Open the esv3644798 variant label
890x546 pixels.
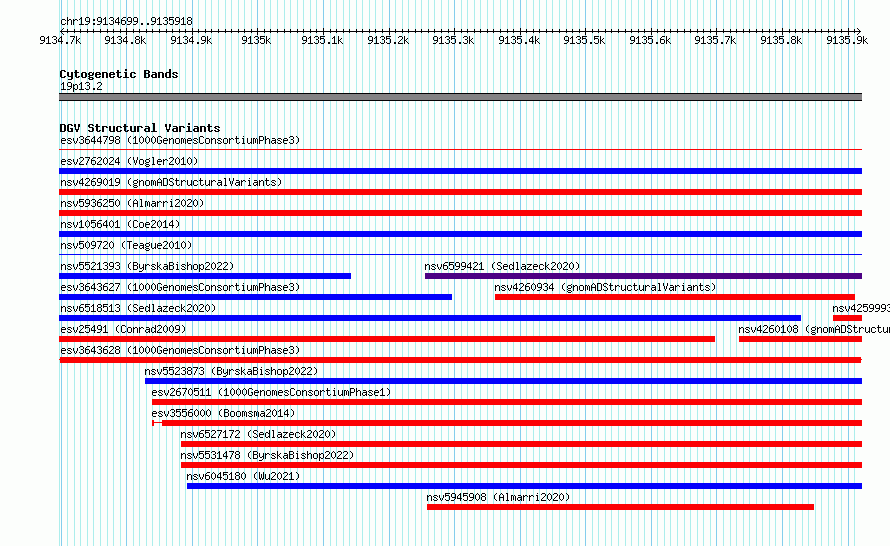tap(180, 140)
